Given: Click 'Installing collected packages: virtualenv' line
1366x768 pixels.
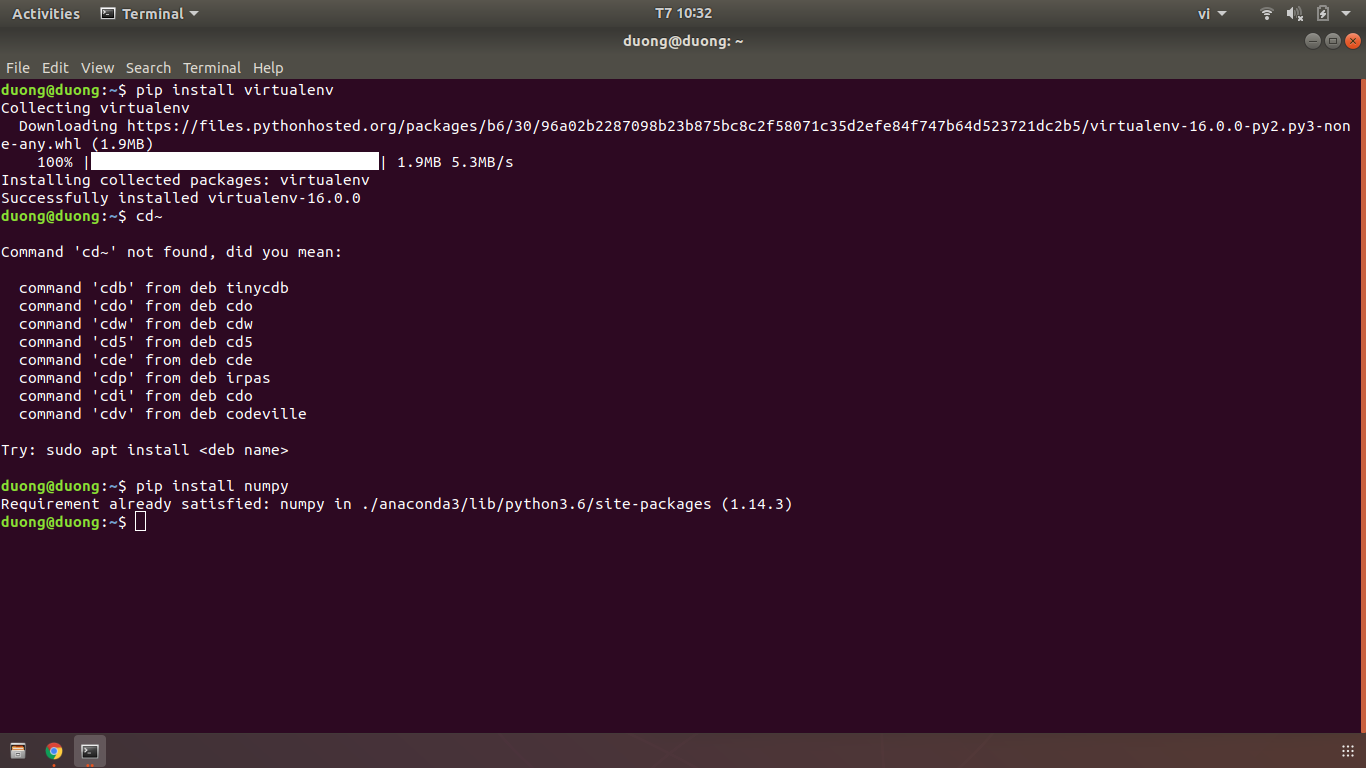Looking at the screenshot, I should click(x=185, y=180).
